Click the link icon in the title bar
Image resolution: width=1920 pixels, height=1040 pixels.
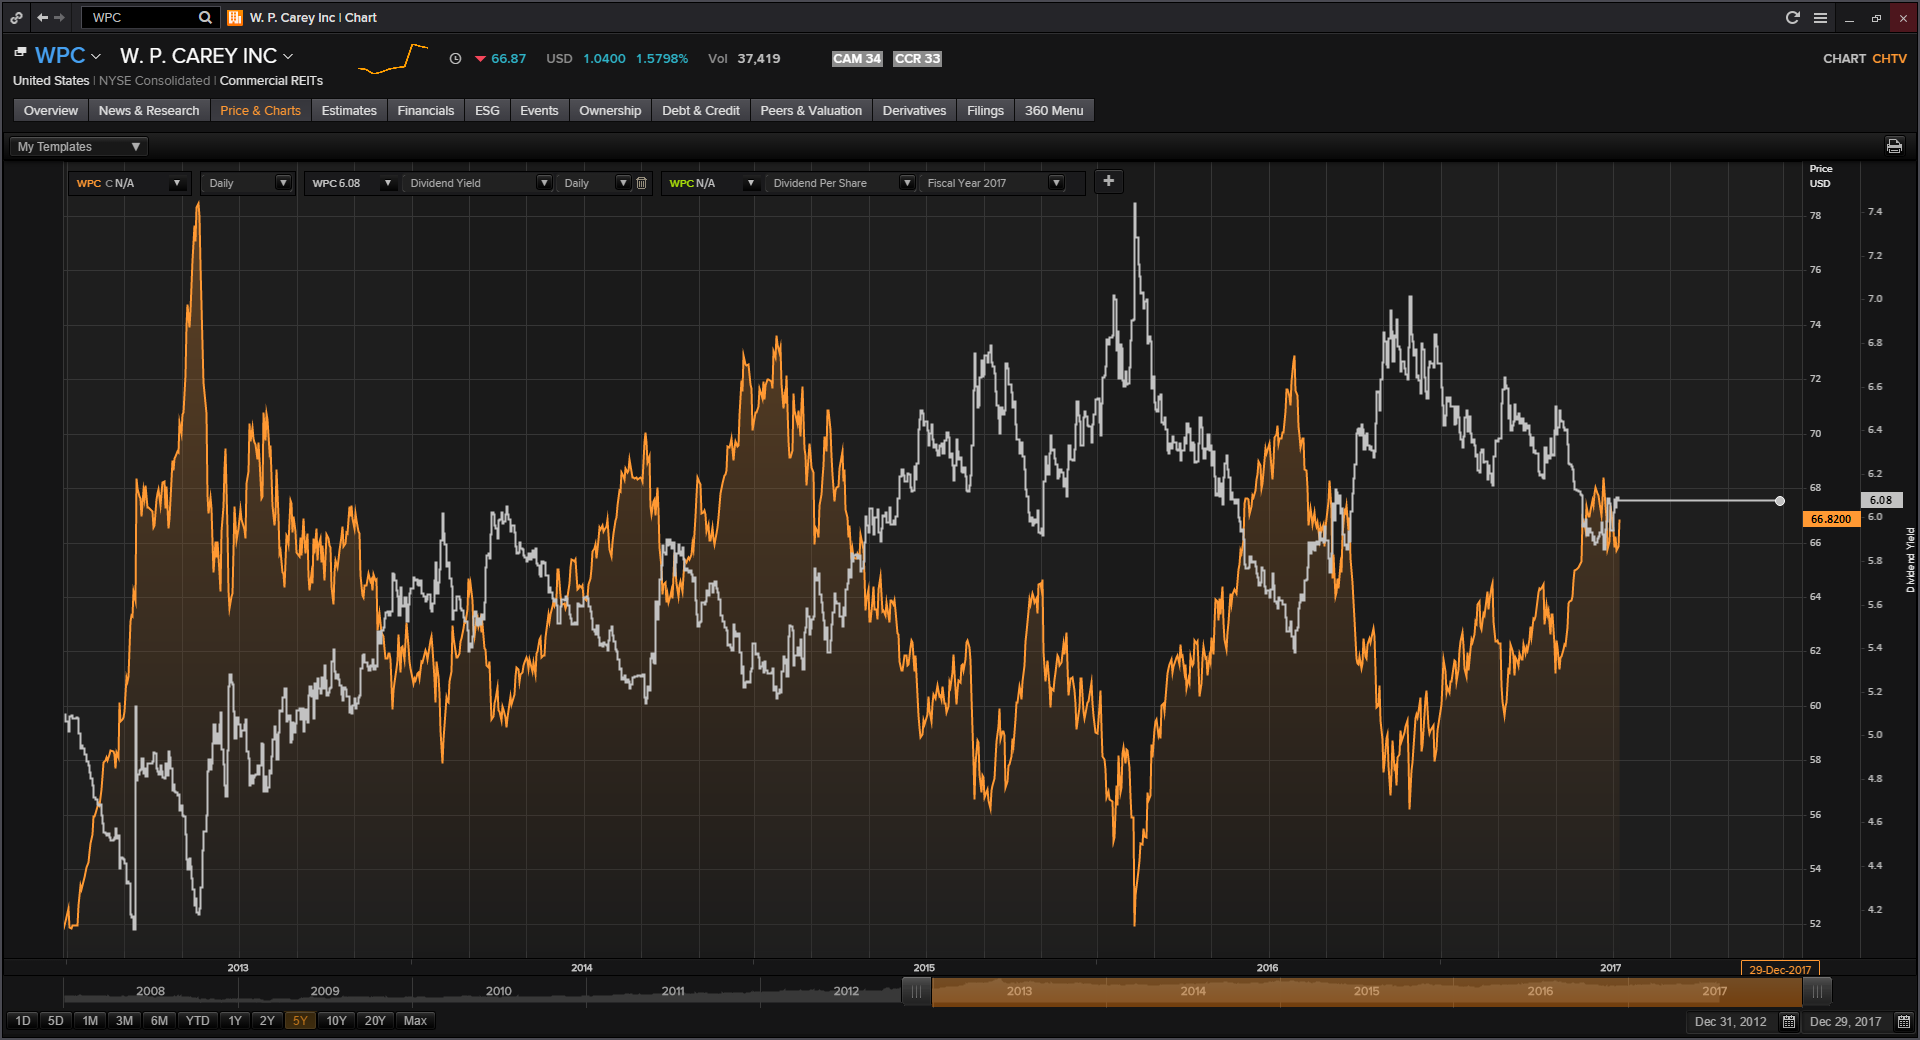16,17
